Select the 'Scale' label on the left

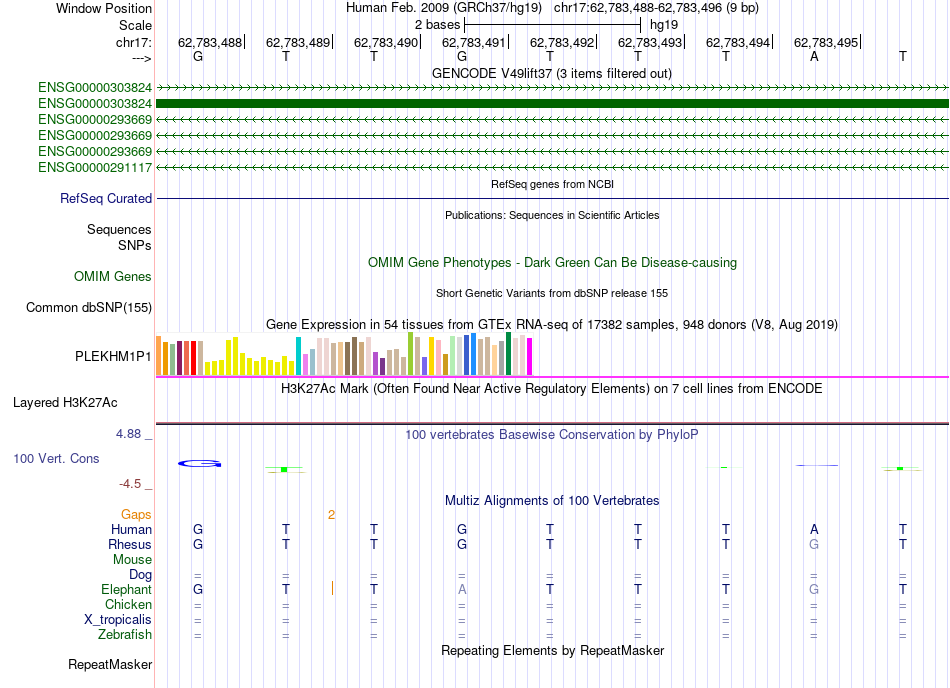[135, 25]
